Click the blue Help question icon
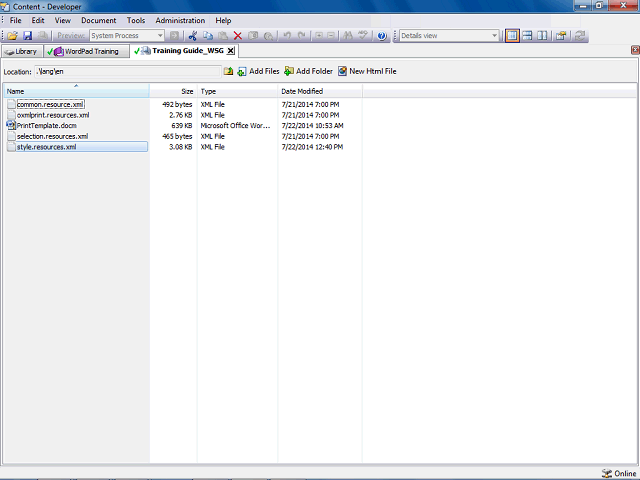 tap(382, 36)
